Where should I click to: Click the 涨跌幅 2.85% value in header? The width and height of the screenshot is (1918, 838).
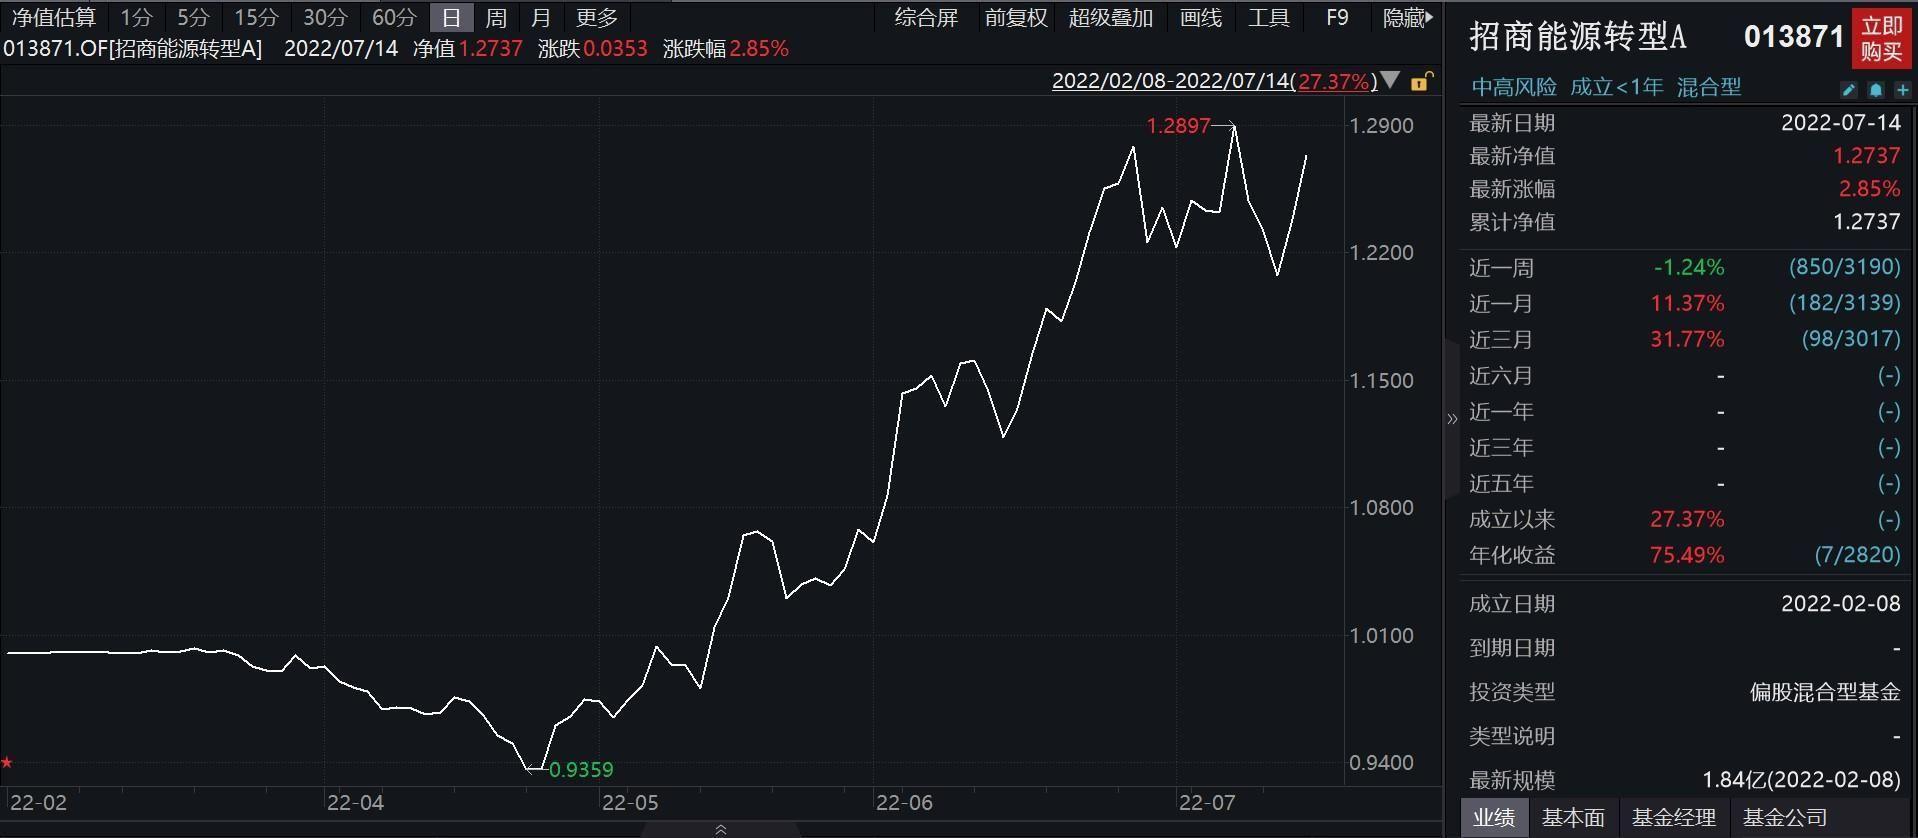(759, 49)
